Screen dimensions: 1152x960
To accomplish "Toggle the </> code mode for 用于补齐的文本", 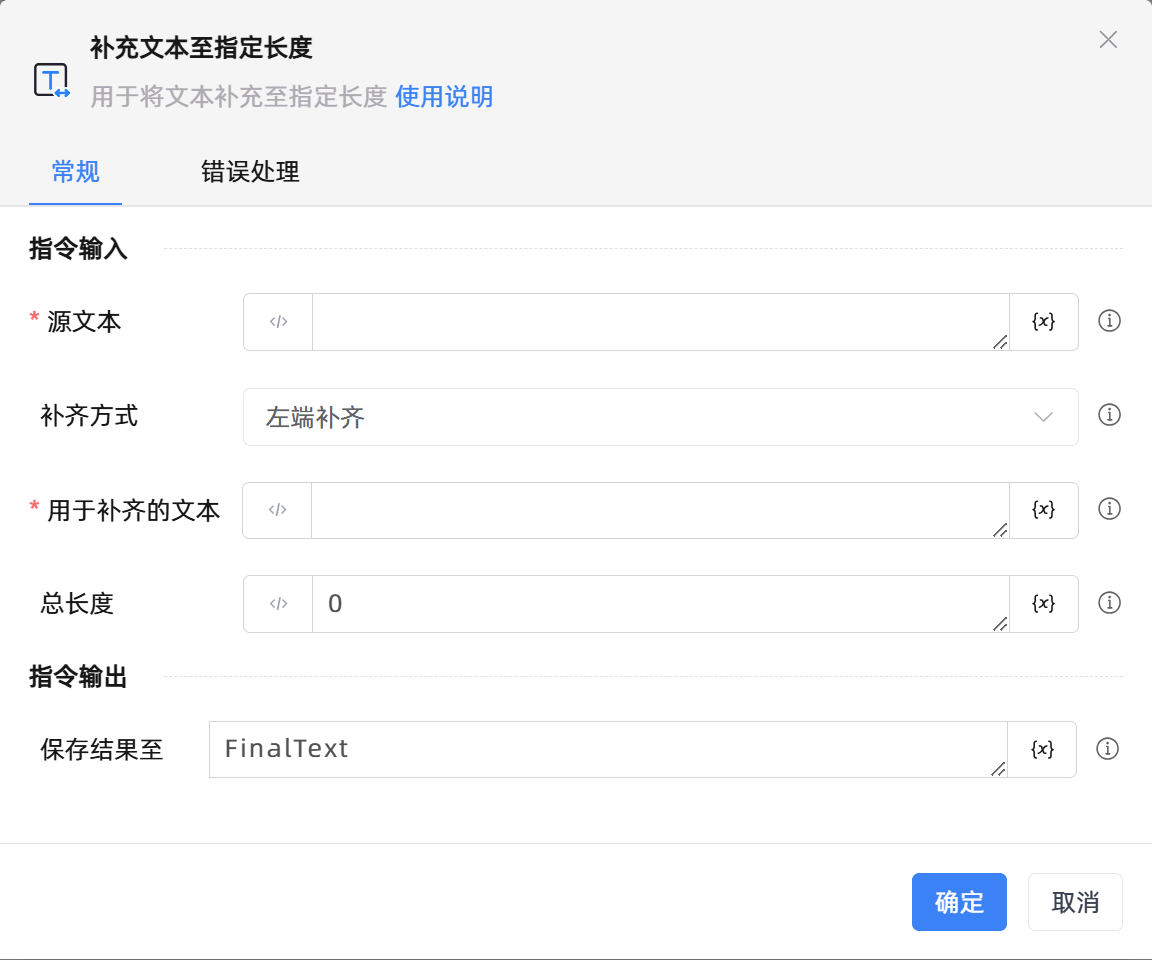I will tap(277, 510).
